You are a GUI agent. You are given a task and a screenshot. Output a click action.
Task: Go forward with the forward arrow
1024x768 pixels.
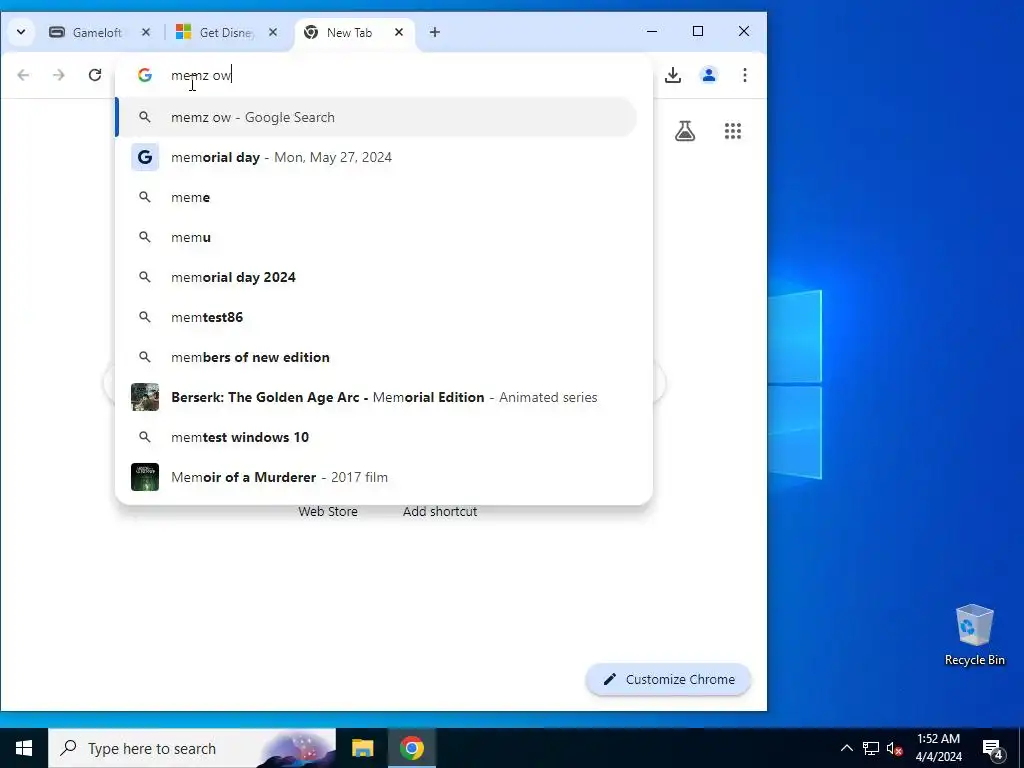pyautogui.click(x=59, y=75)
